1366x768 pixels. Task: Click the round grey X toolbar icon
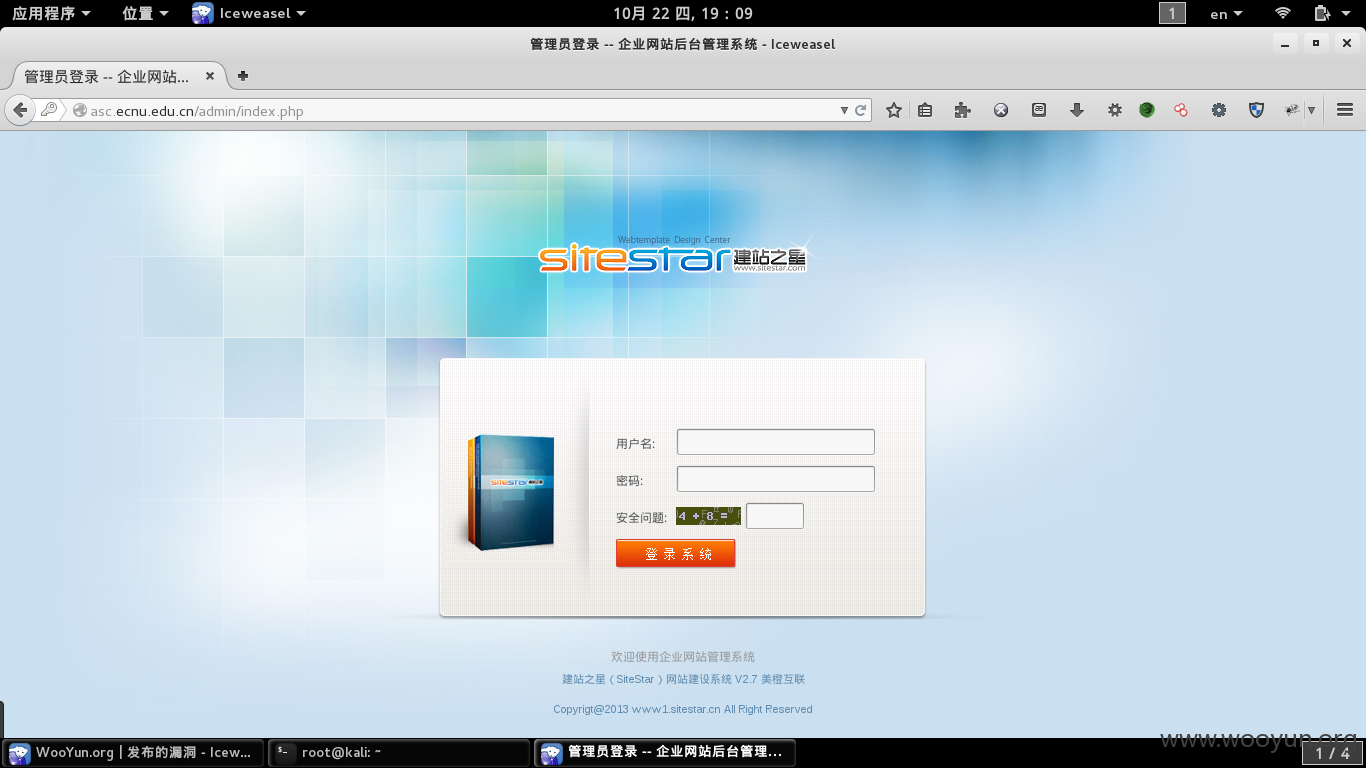pyautogui.click(x=1001, y=111)
